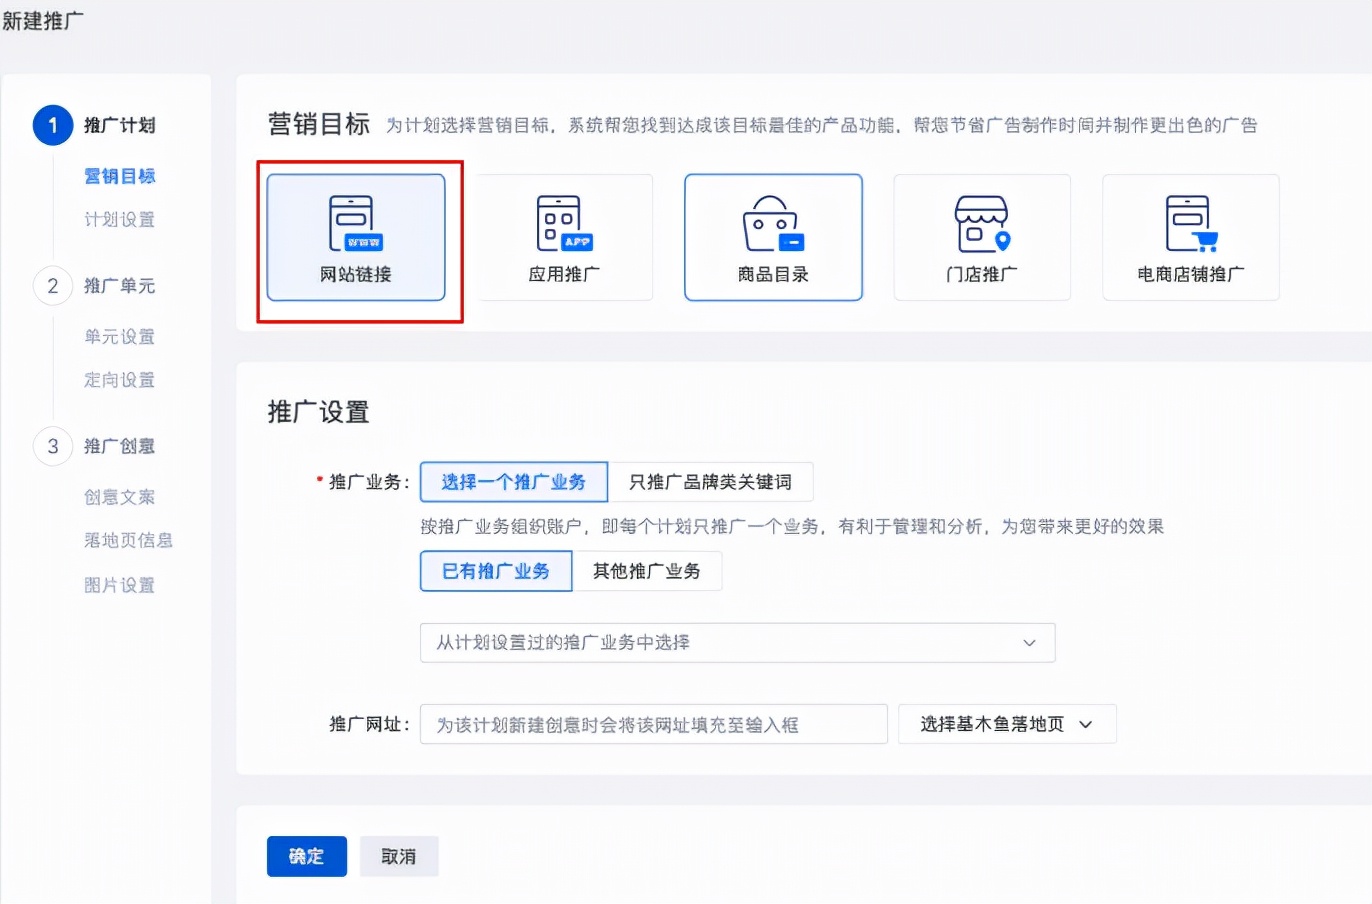Jump to step 2 推广单元 circle
This screenshot has height=904, width=1372.
click(x=53, y=286)
